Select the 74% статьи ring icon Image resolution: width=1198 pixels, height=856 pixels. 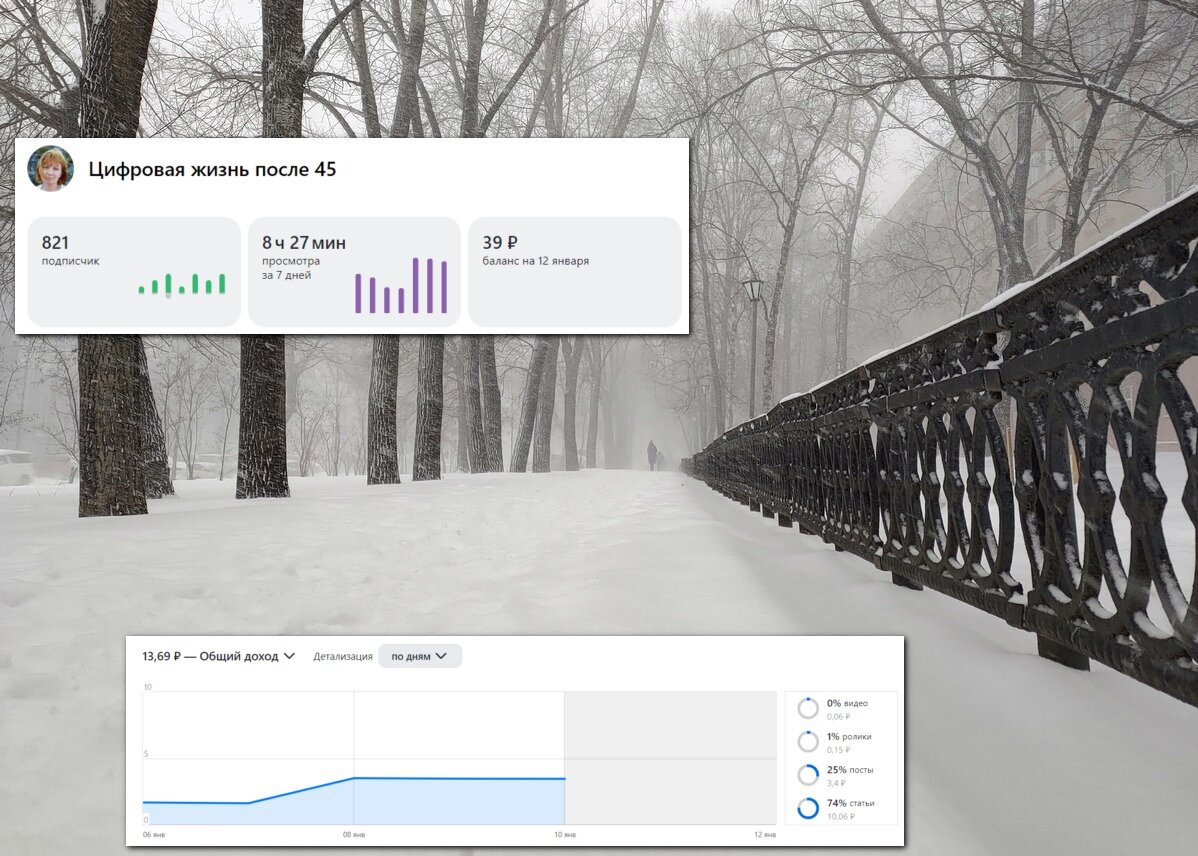click(808, 808)
